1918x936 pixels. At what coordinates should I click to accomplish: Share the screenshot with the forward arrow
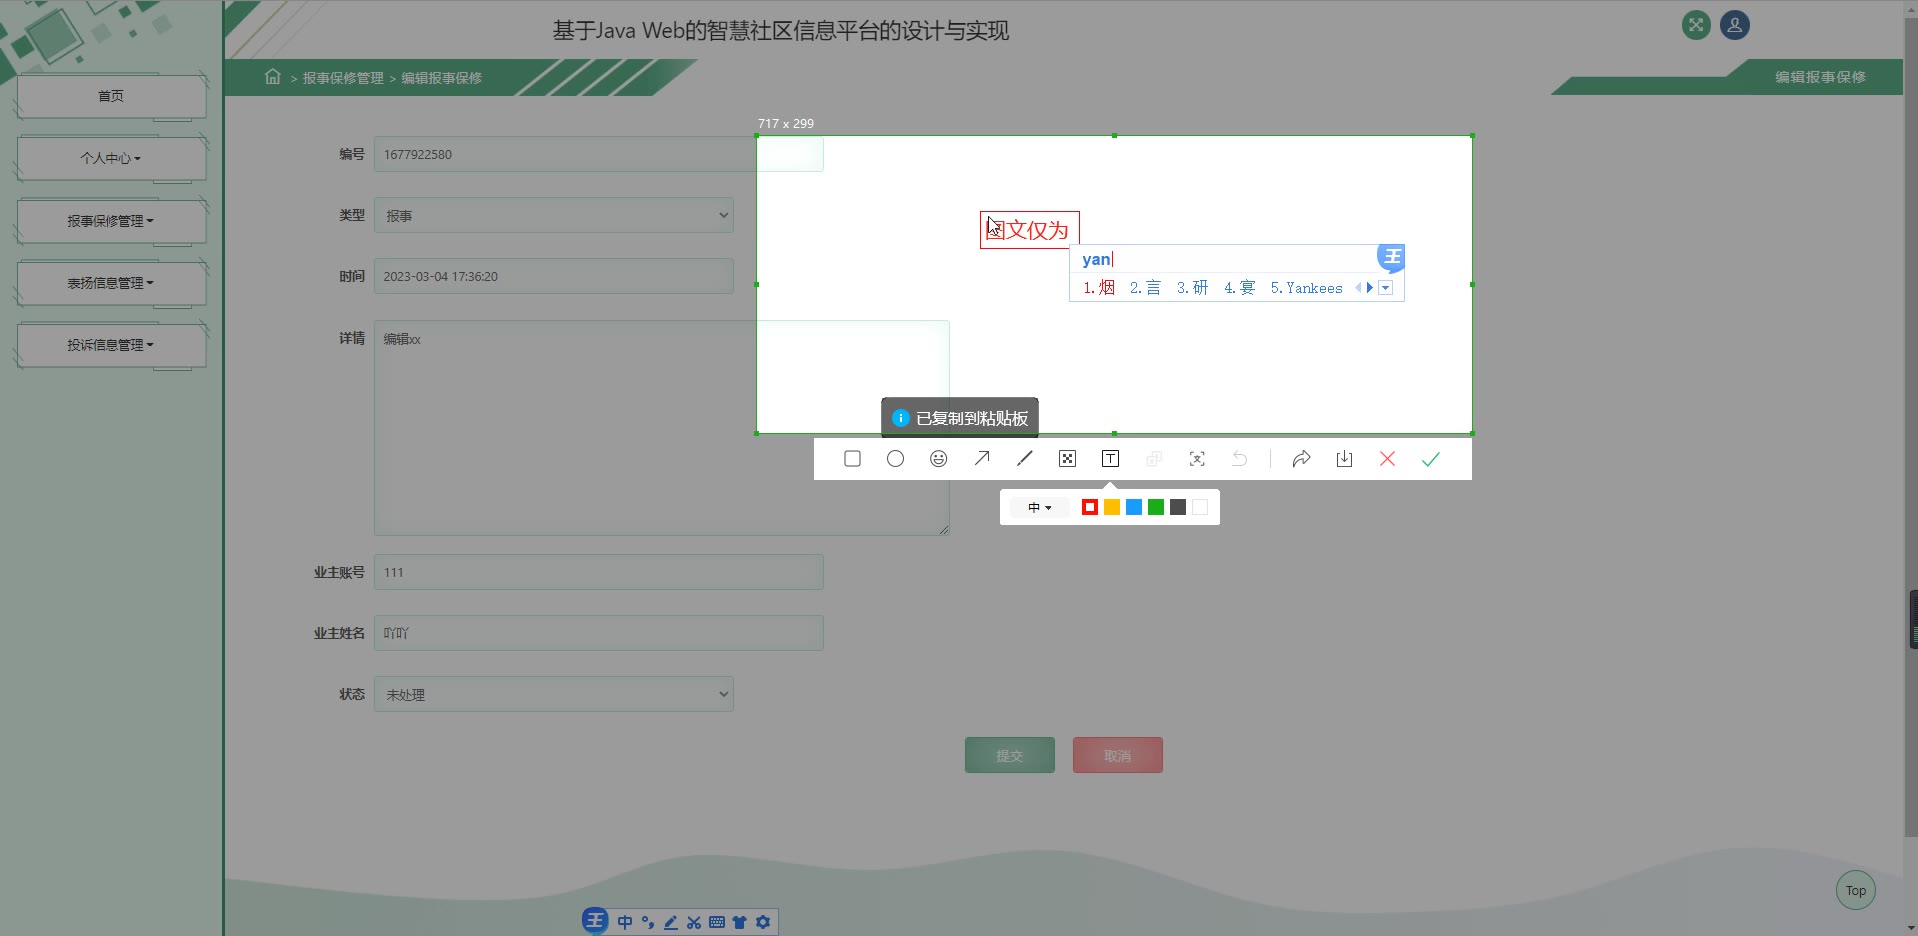tap(1301, 459)
